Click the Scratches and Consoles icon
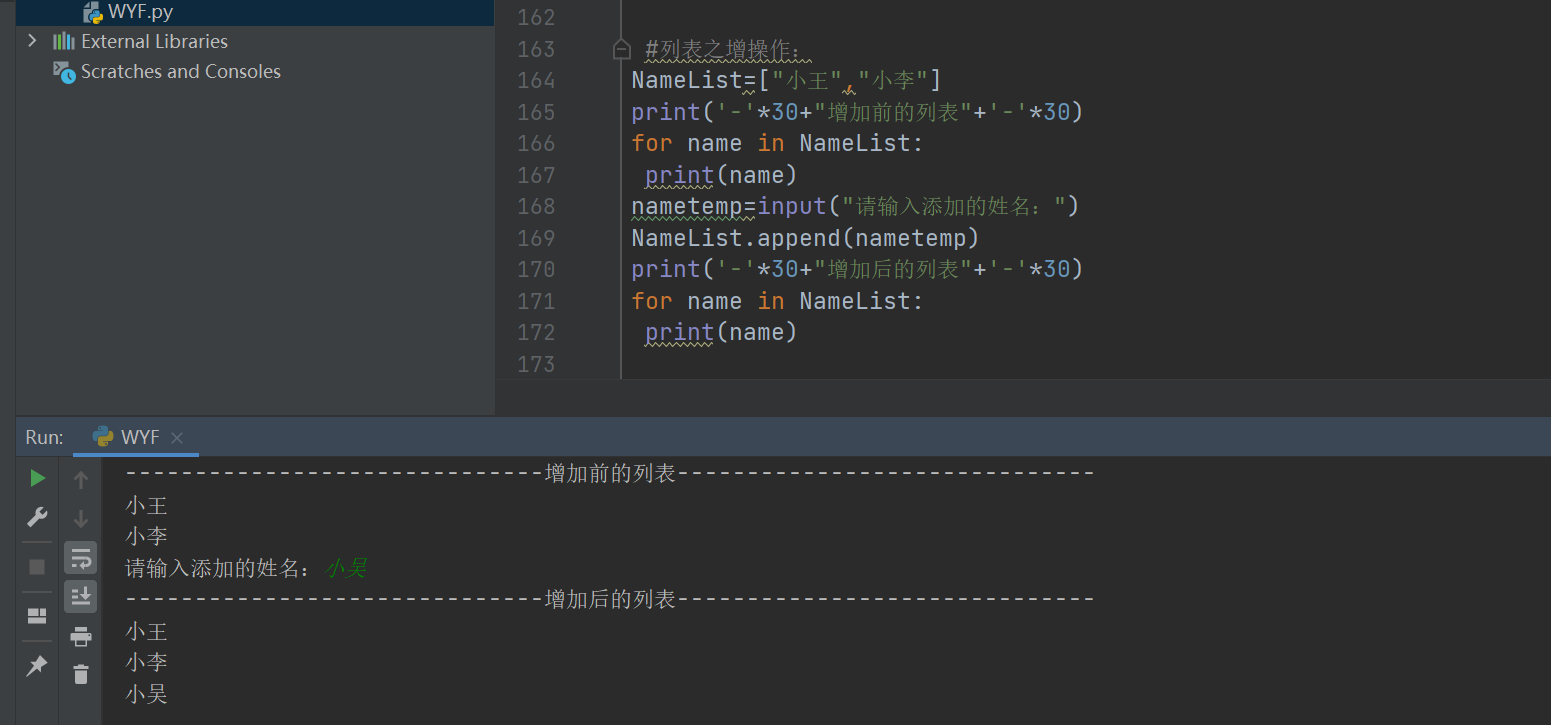1551x725 pixels. click(64, 72)
